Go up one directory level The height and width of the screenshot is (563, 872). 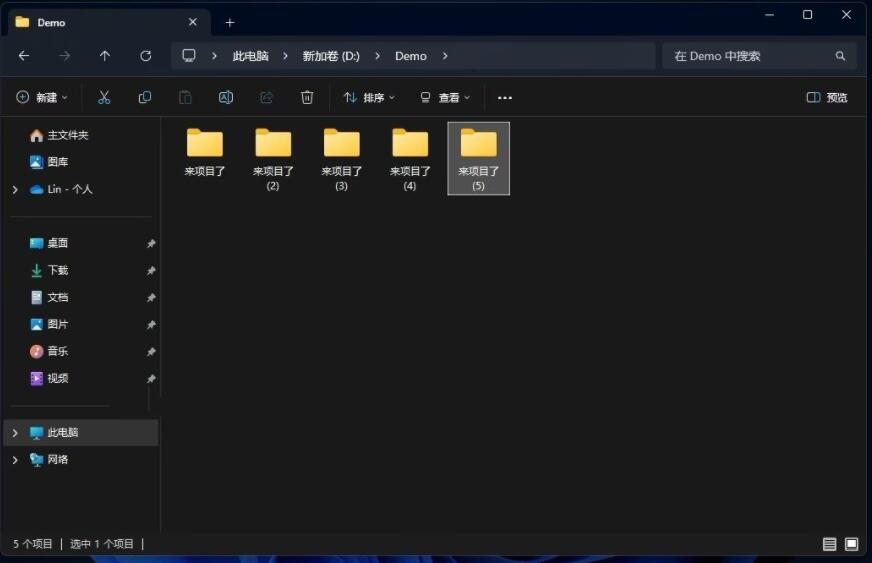[105, 56]
